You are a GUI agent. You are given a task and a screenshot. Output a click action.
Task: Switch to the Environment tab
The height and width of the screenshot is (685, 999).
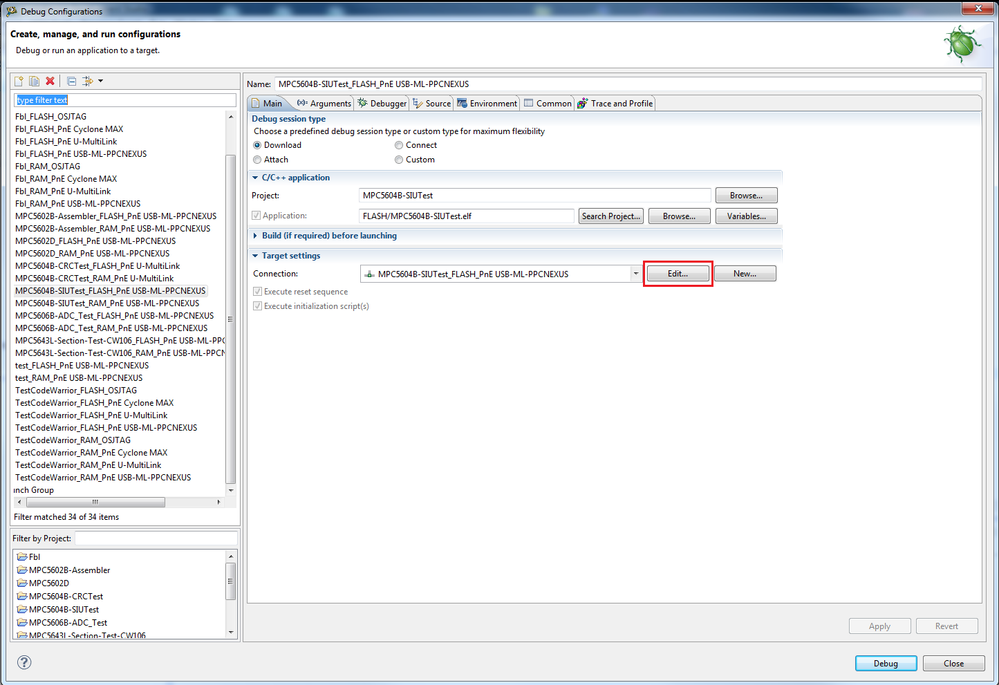pos(487,103)
